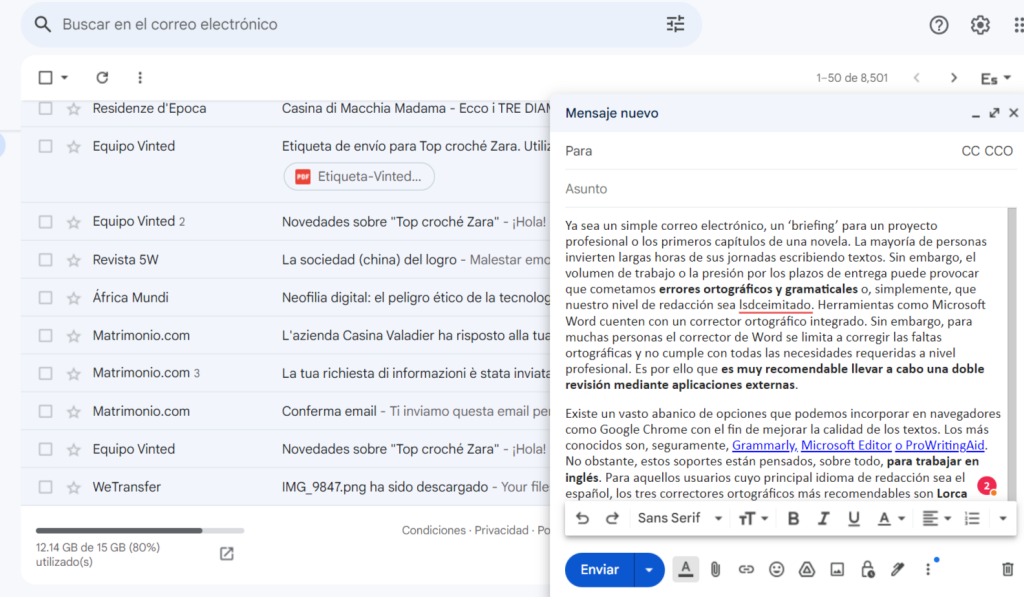
Task: Open the Grammarly hyperlink in message body
Action: 764,445
